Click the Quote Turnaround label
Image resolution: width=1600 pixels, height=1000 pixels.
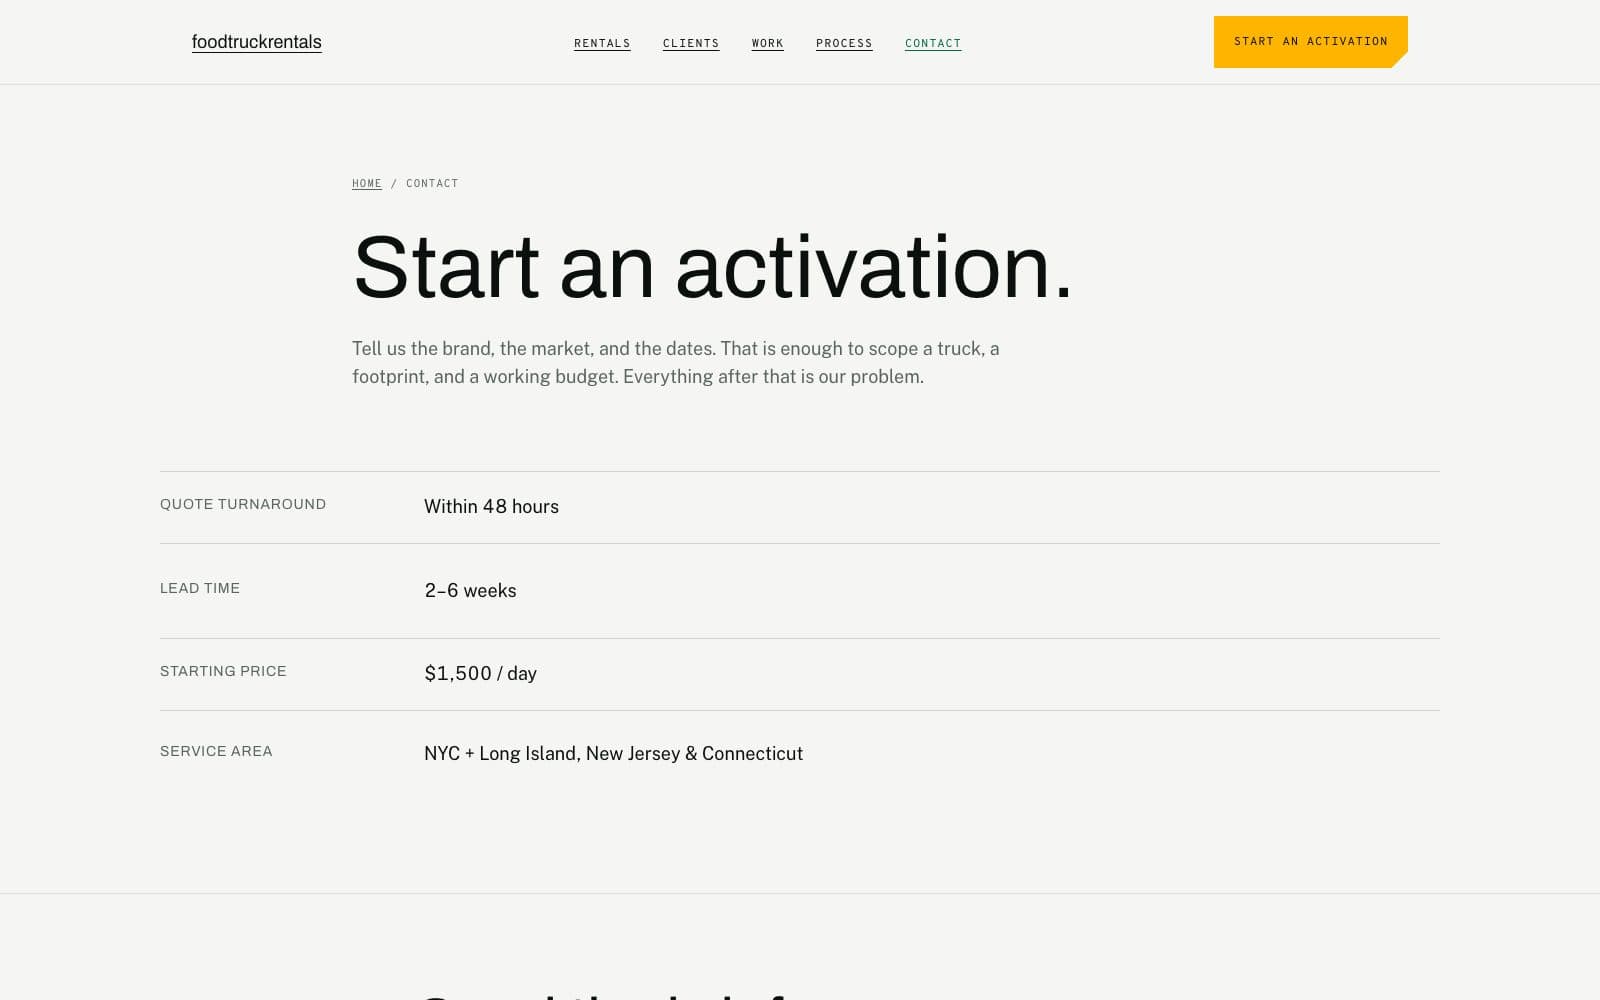243,504
